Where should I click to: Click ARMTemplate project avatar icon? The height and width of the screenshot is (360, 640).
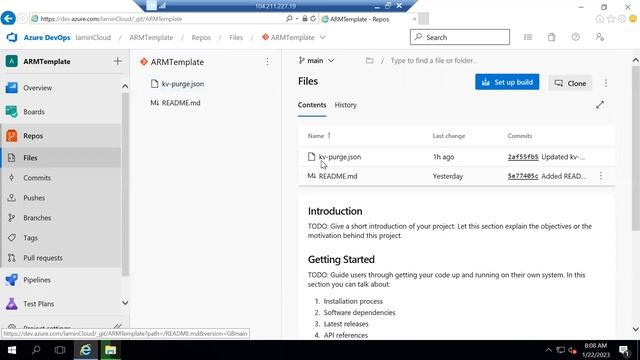click(x=11, y=61)
